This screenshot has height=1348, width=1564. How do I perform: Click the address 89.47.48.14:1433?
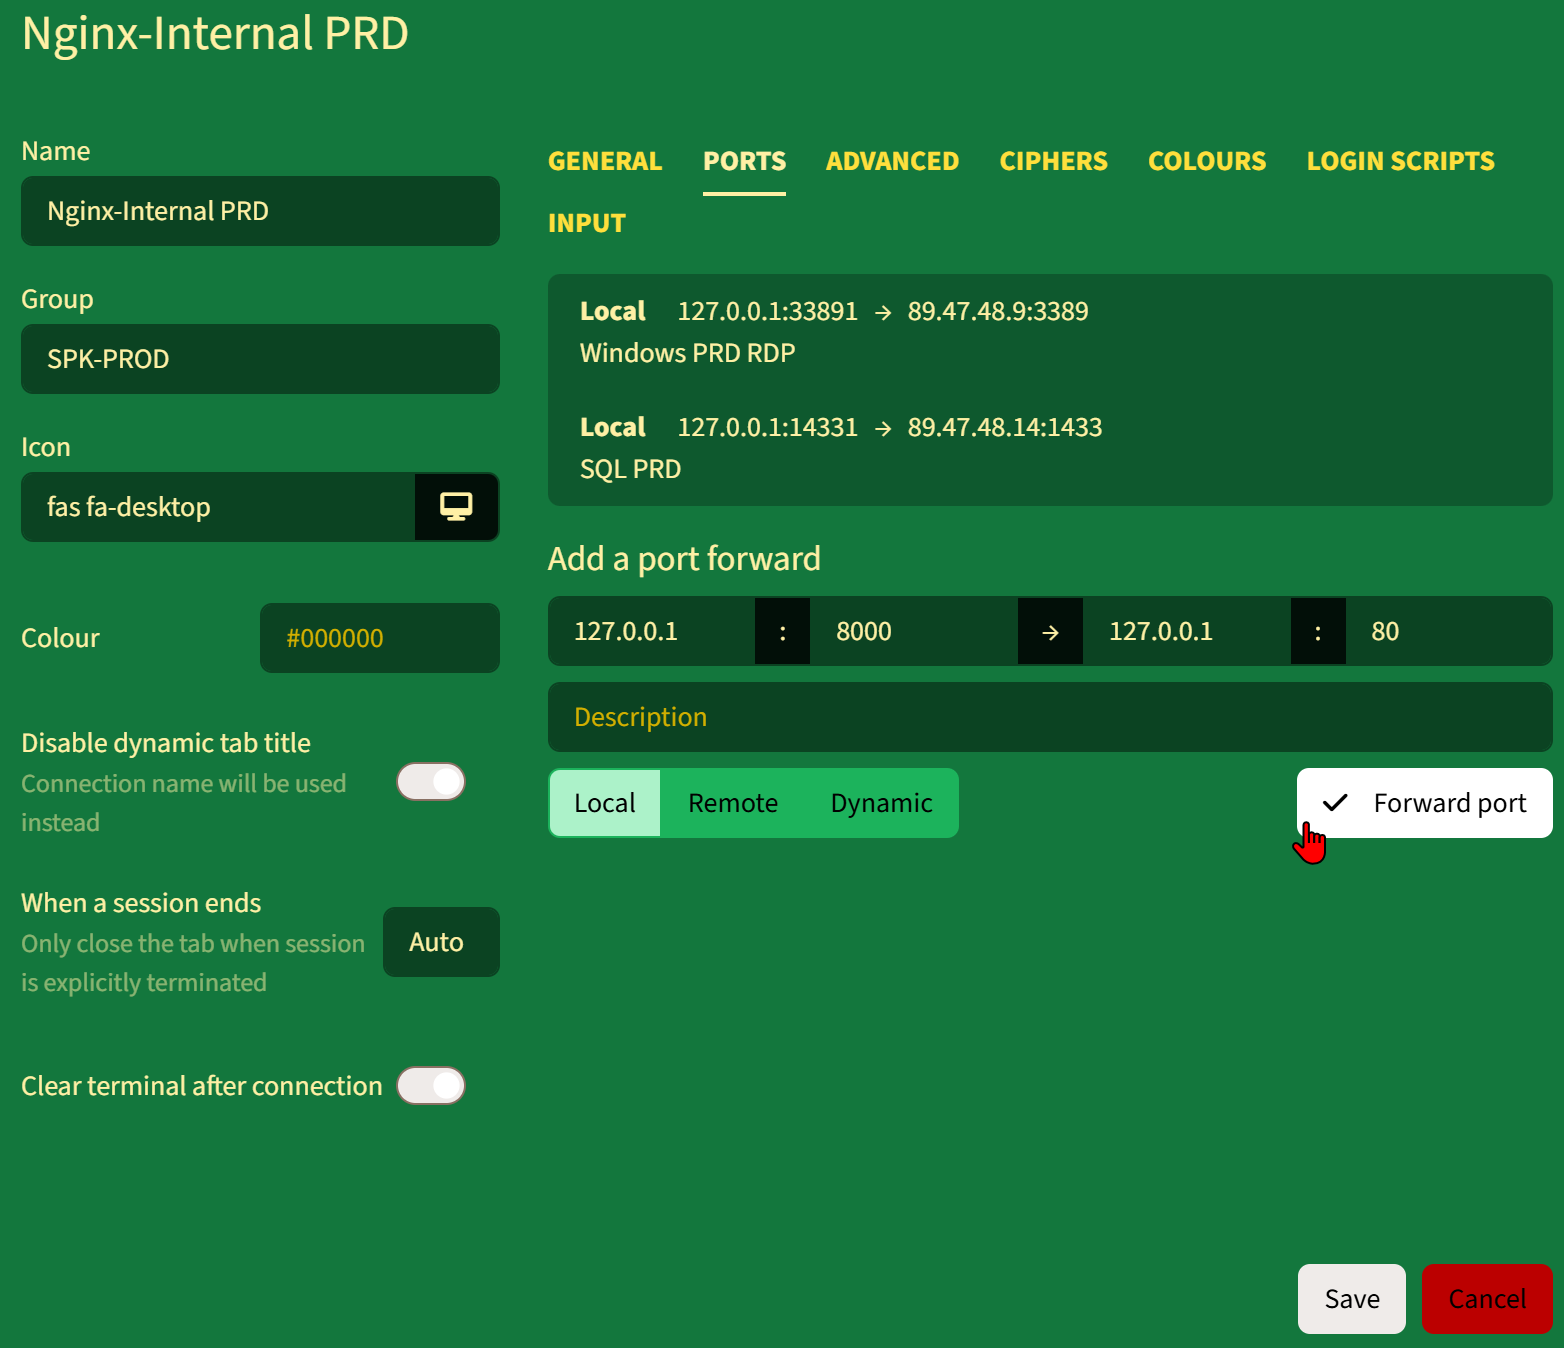tap(1005, 427)
